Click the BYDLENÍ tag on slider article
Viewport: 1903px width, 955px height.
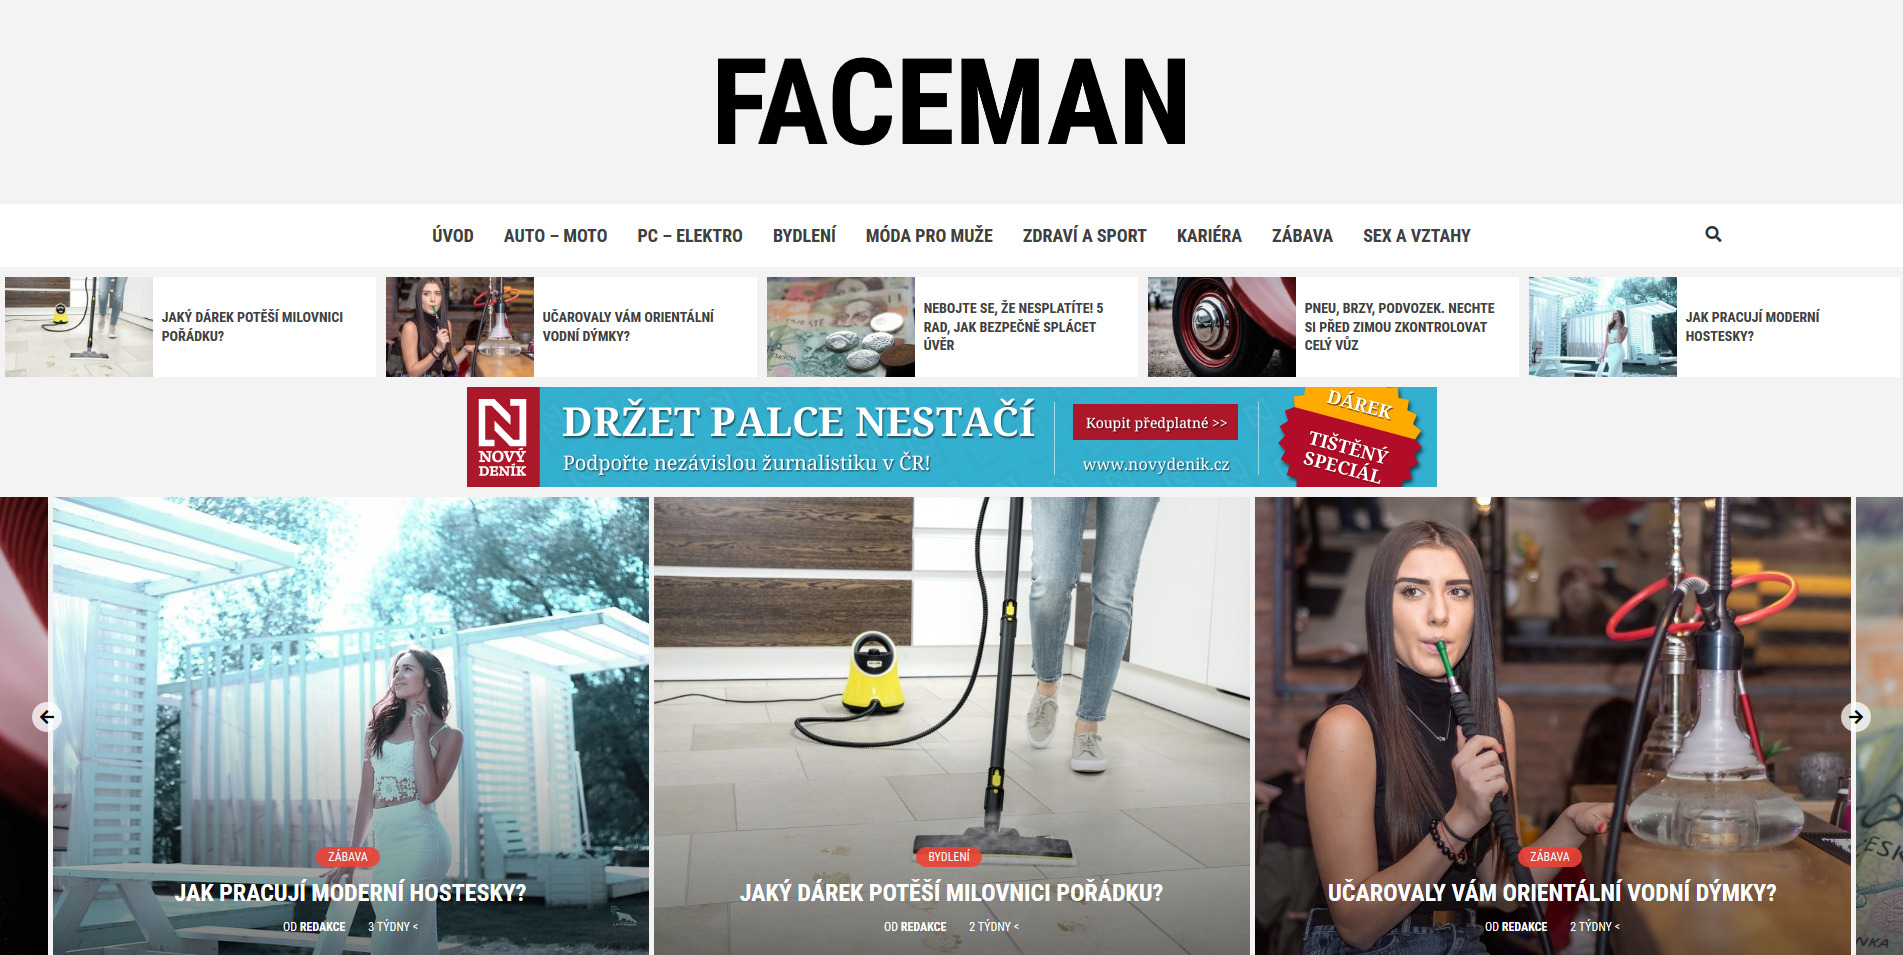coord(949,857)
